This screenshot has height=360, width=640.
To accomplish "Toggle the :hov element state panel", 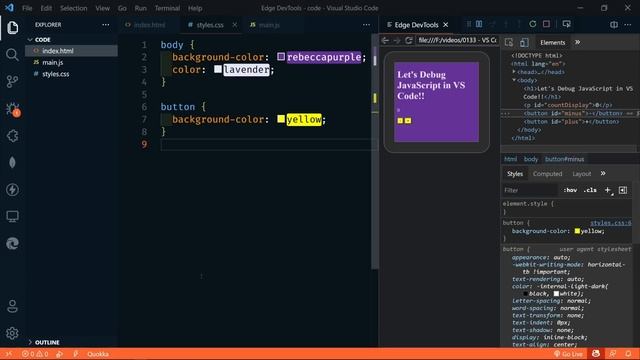I will tap(570, 190).
